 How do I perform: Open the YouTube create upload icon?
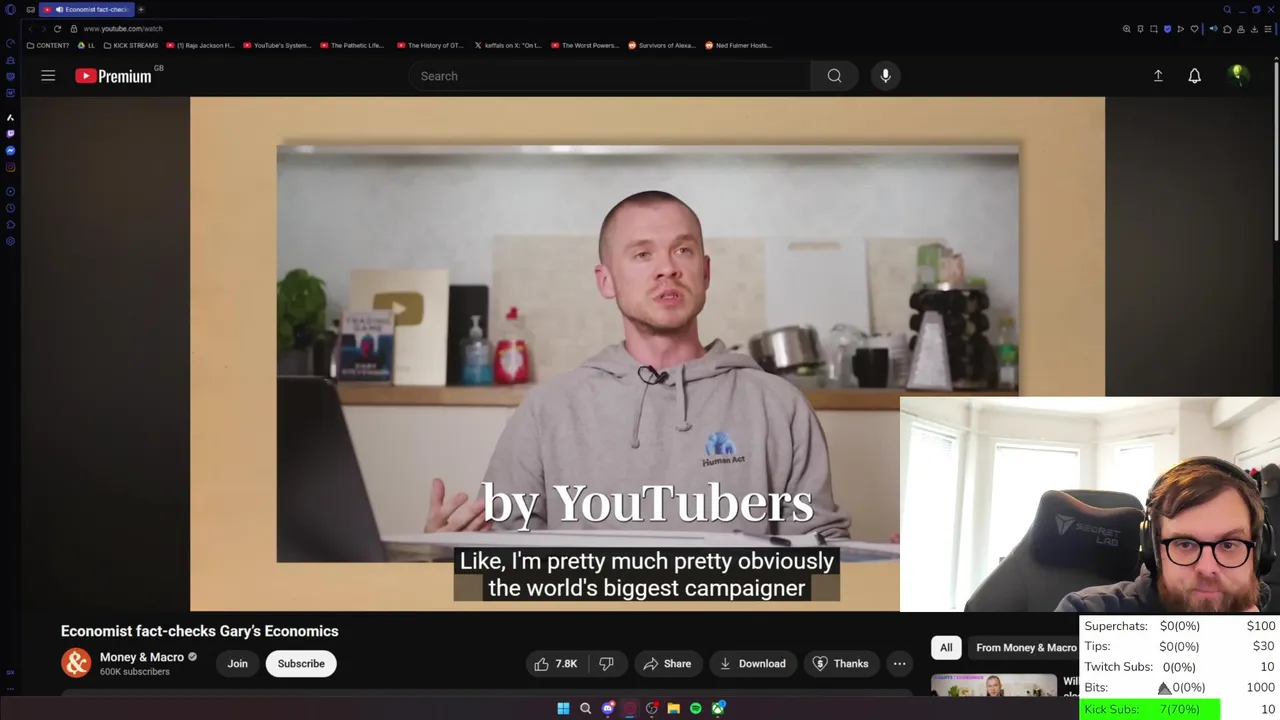point(1158,76)
